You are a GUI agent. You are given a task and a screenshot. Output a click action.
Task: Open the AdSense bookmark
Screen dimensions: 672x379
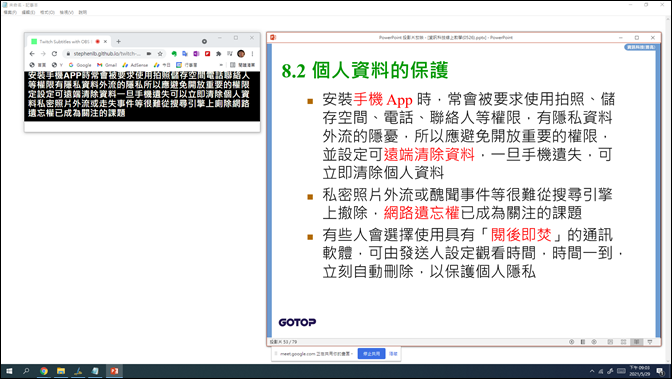coord(135,65)
